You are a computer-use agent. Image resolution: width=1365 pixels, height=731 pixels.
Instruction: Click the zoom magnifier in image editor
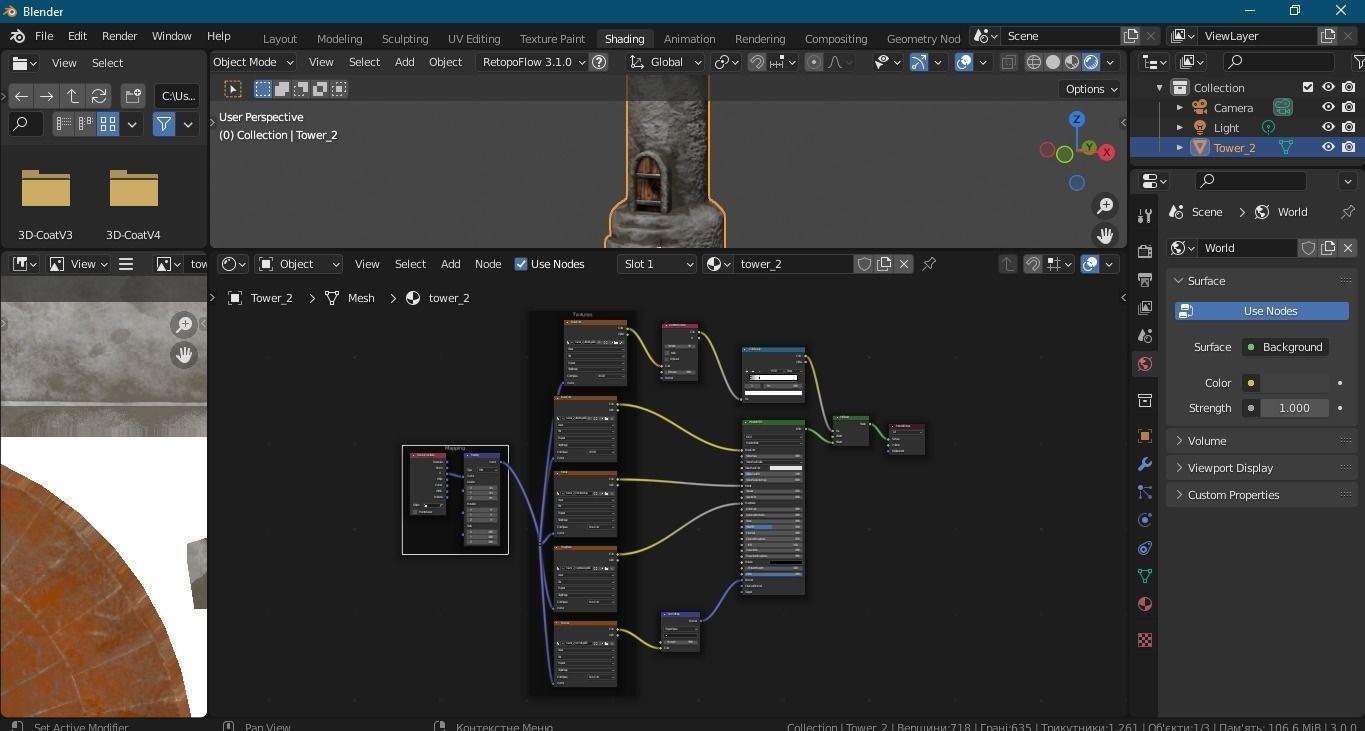184,324
